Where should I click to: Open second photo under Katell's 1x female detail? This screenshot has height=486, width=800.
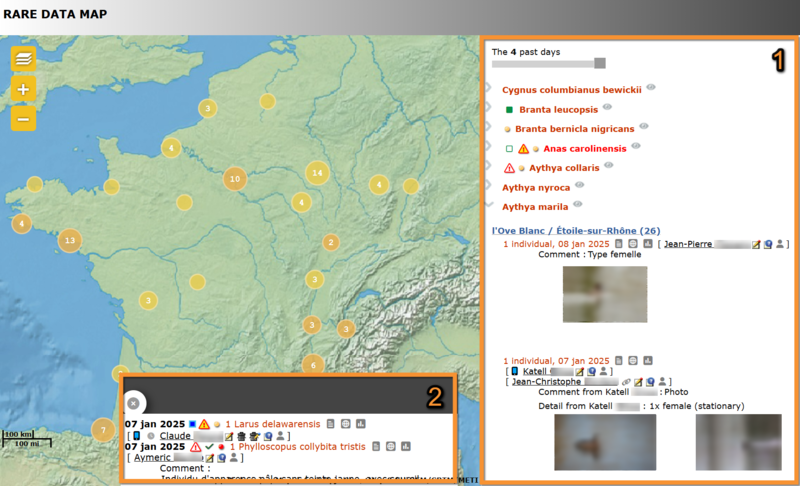point(739,442)
